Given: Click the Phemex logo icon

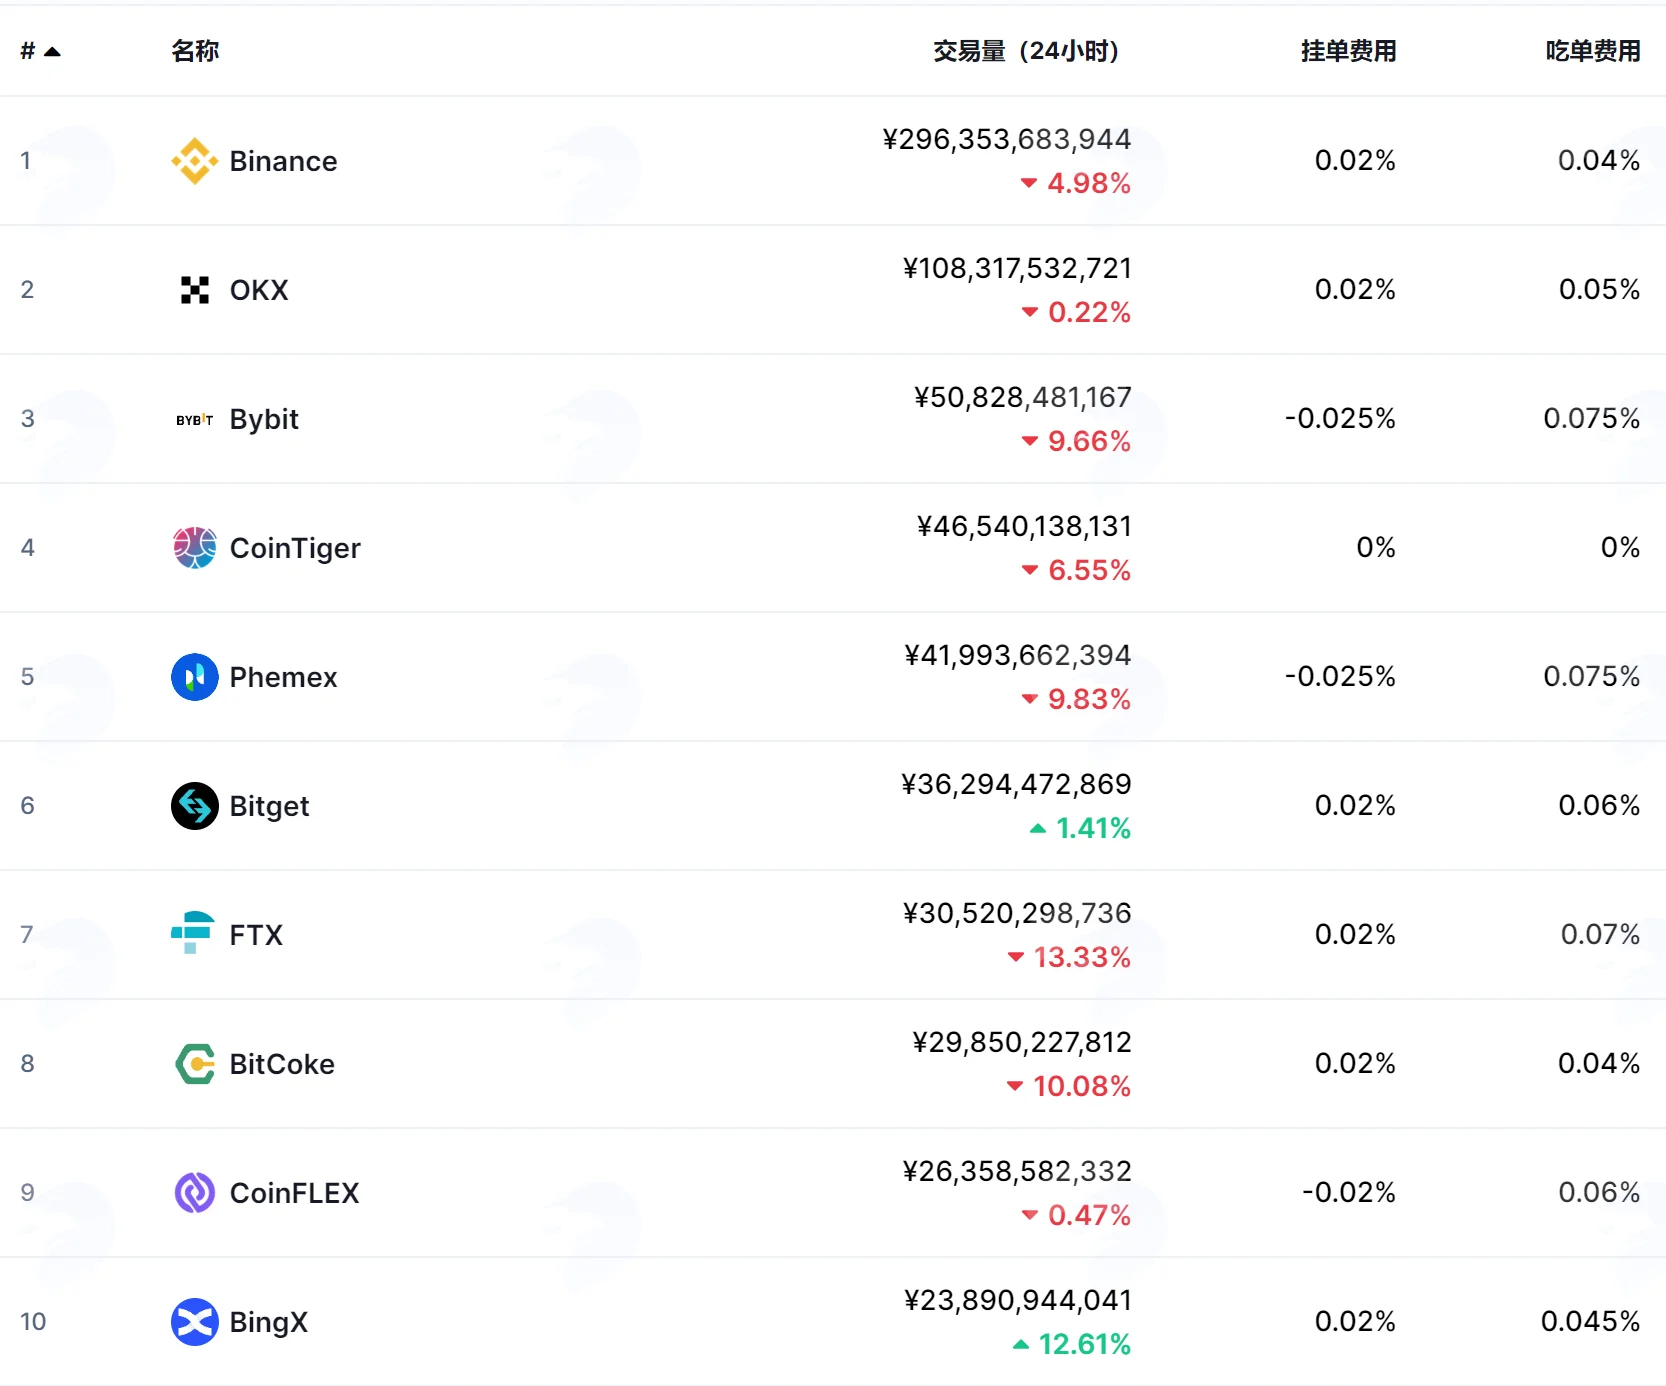Looking at the screenshot, I should pos(195,677).
